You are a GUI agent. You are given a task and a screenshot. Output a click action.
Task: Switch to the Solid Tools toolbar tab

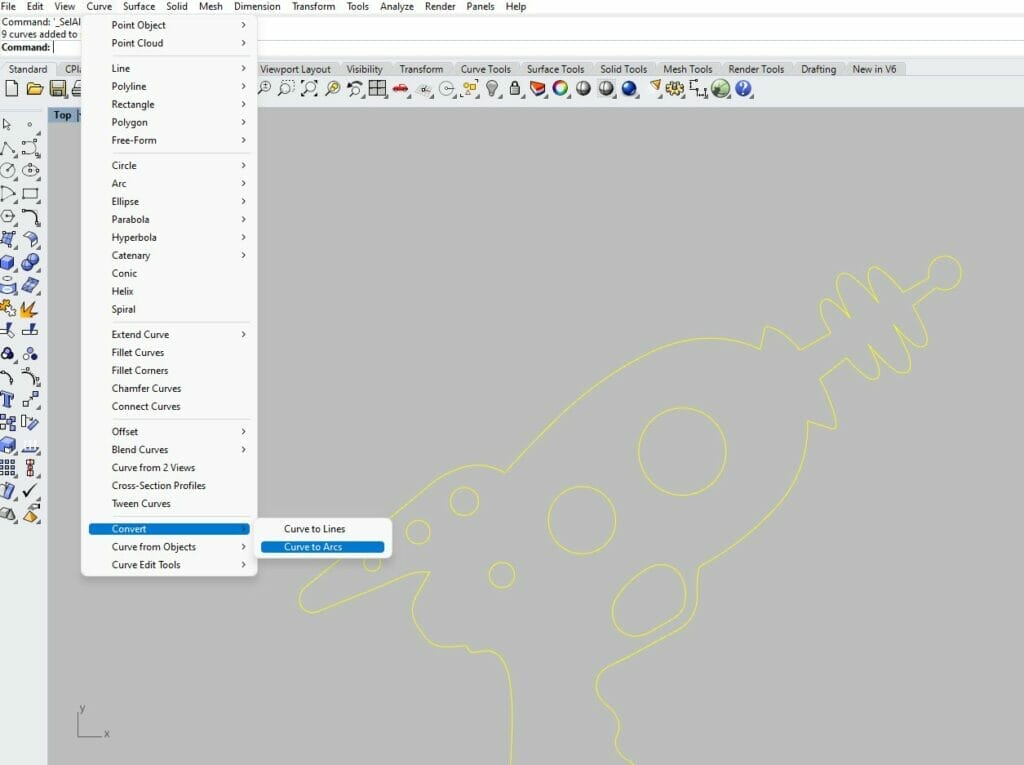(623, 69)
